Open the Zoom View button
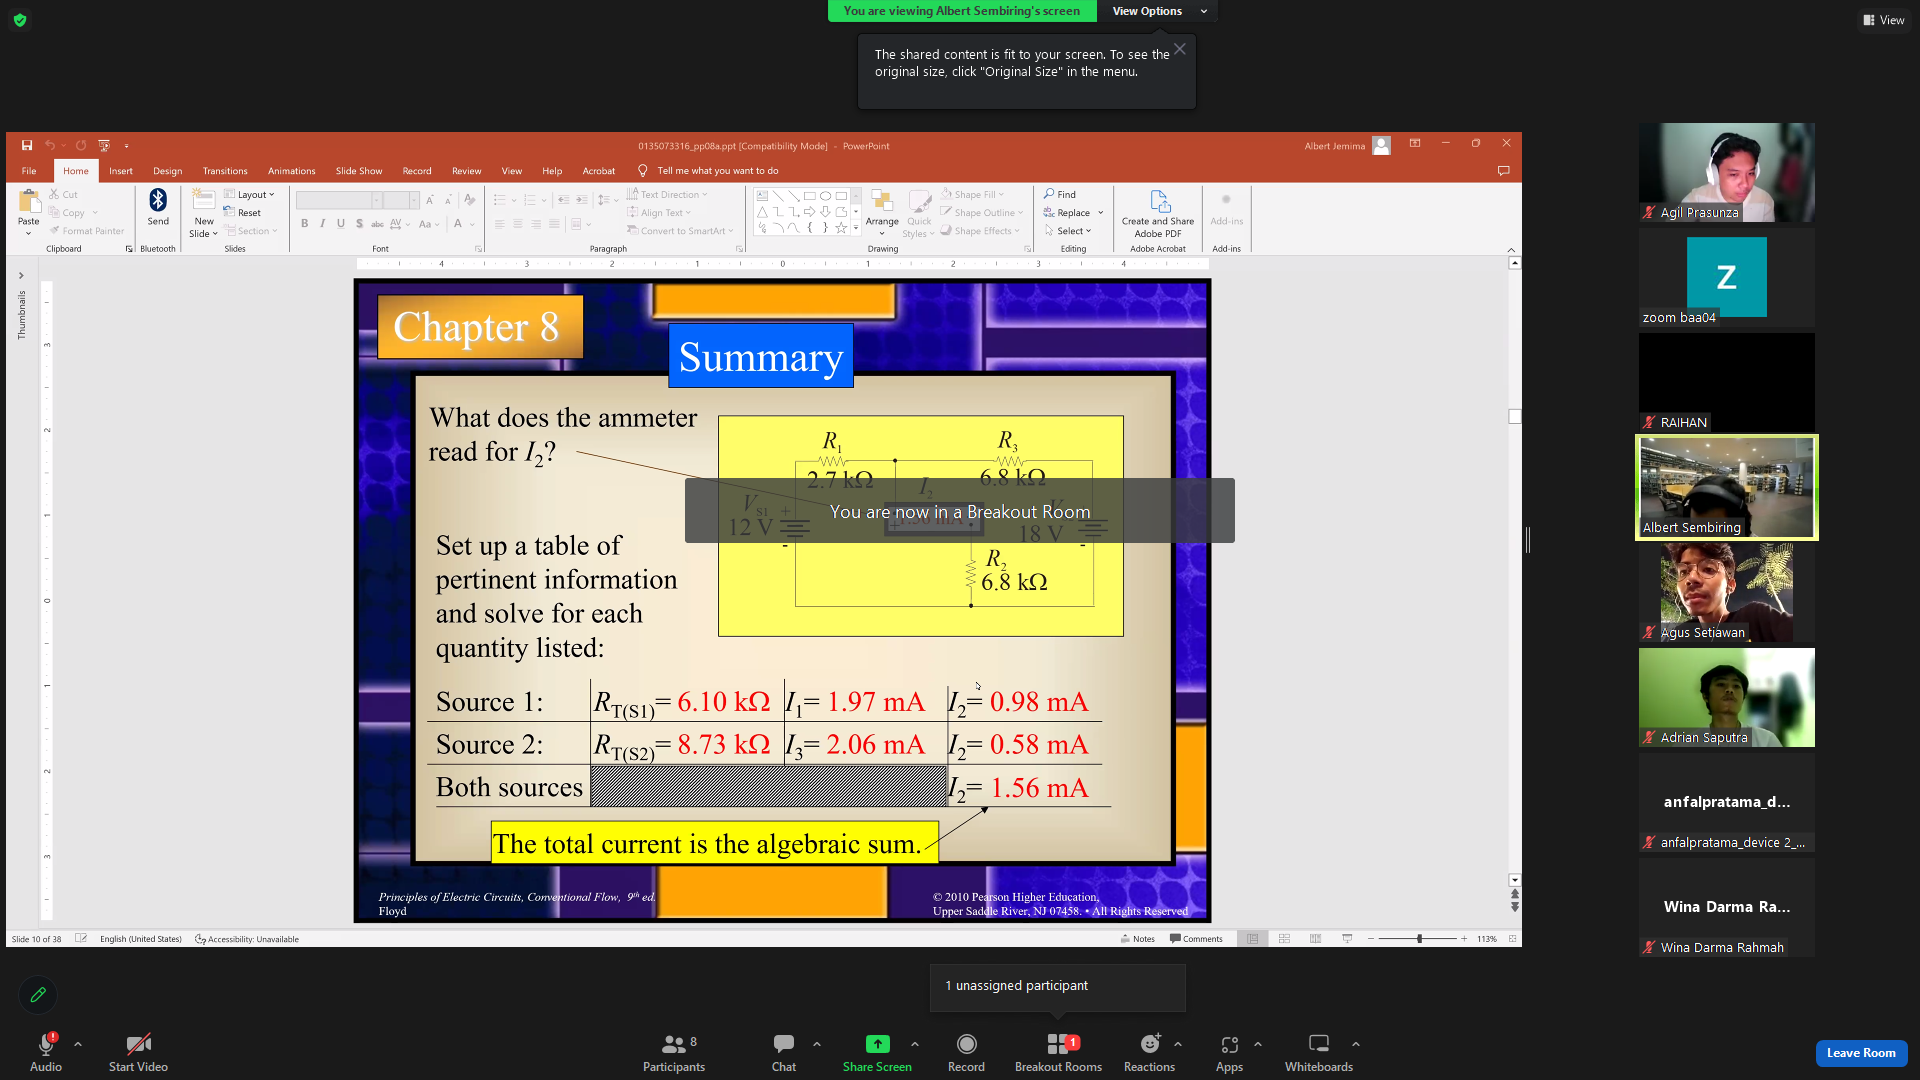1920x1080 pixels. [1884, 20]
